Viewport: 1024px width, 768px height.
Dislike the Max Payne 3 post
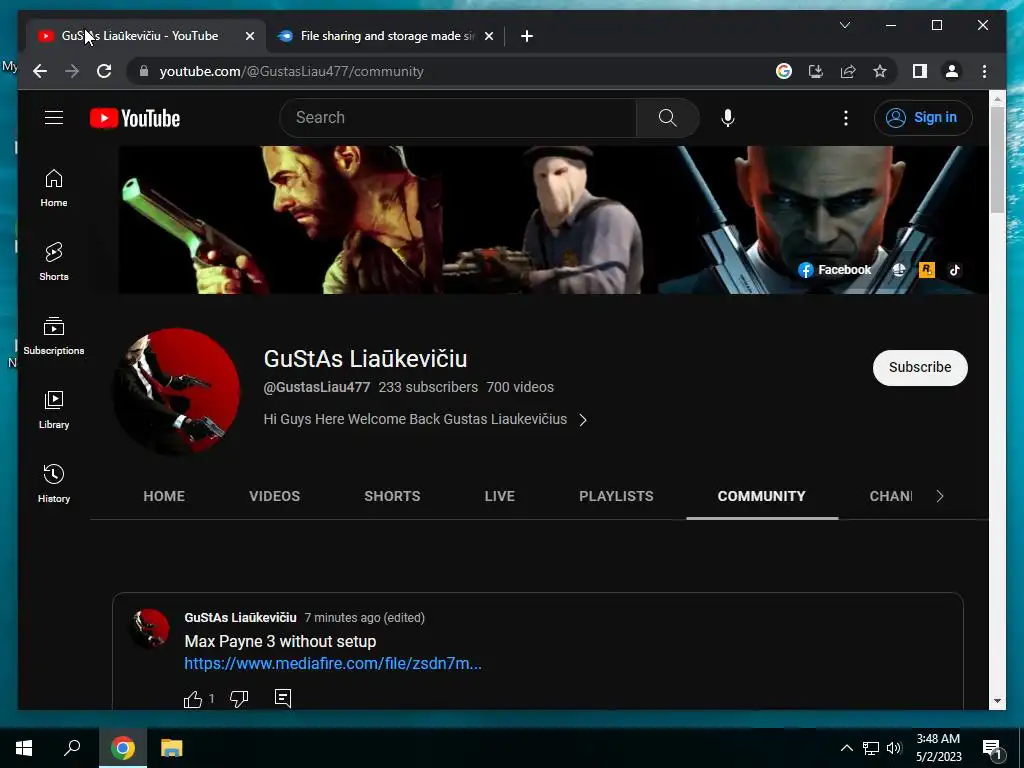(239, 699)
